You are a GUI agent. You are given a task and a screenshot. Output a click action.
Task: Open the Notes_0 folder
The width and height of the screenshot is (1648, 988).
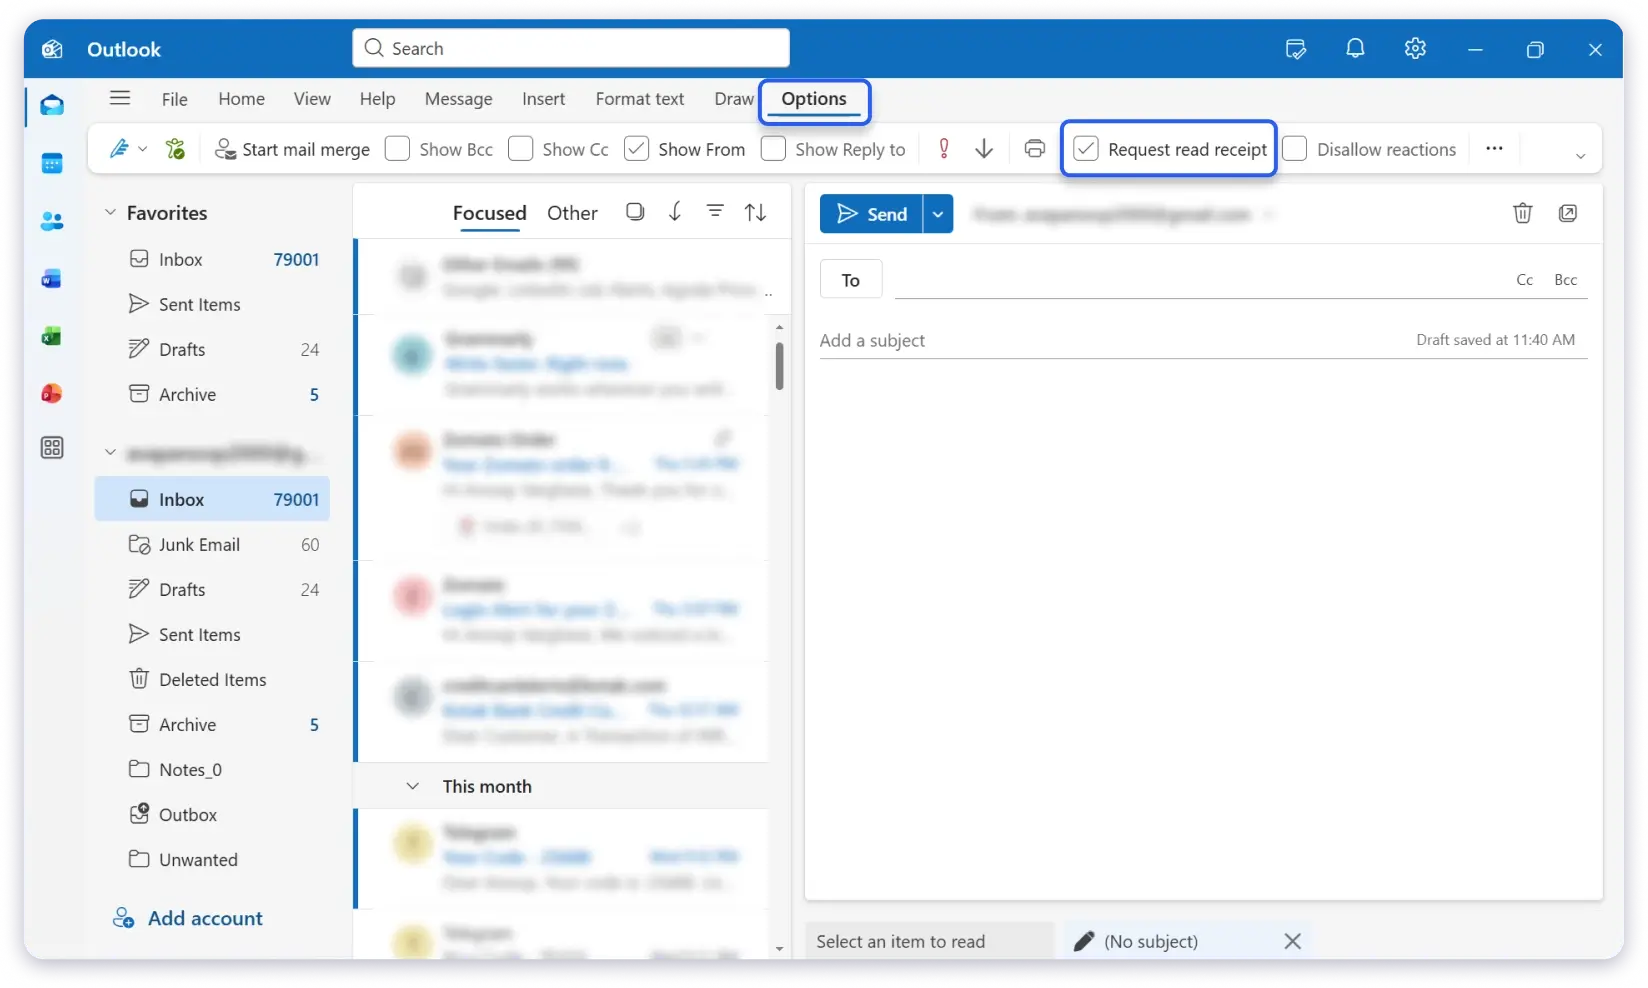pyautogui.click(x=212, y=769)
